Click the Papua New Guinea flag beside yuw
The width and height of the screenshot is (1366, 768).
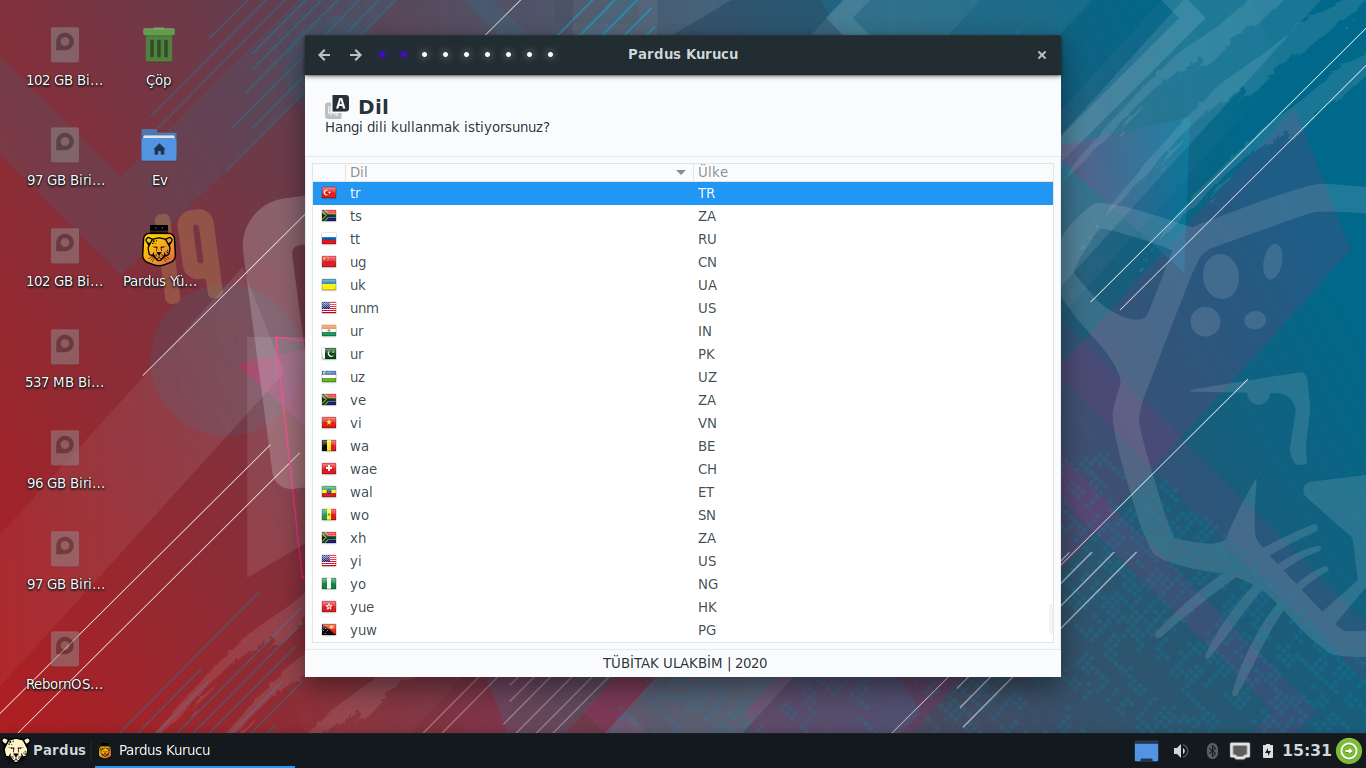pyautogui.click(x=329, y=630)
